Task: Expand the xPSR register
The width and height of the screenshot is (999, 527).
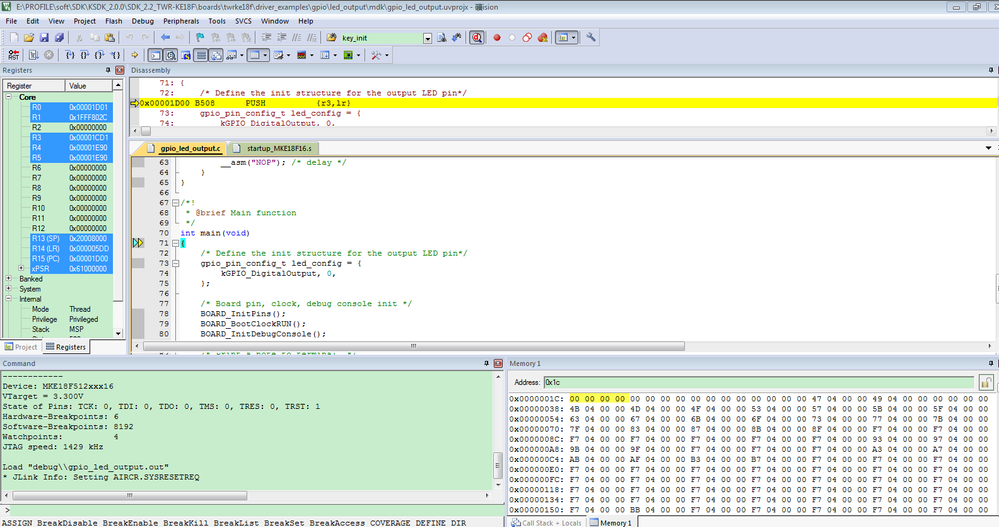Action: 21,268
